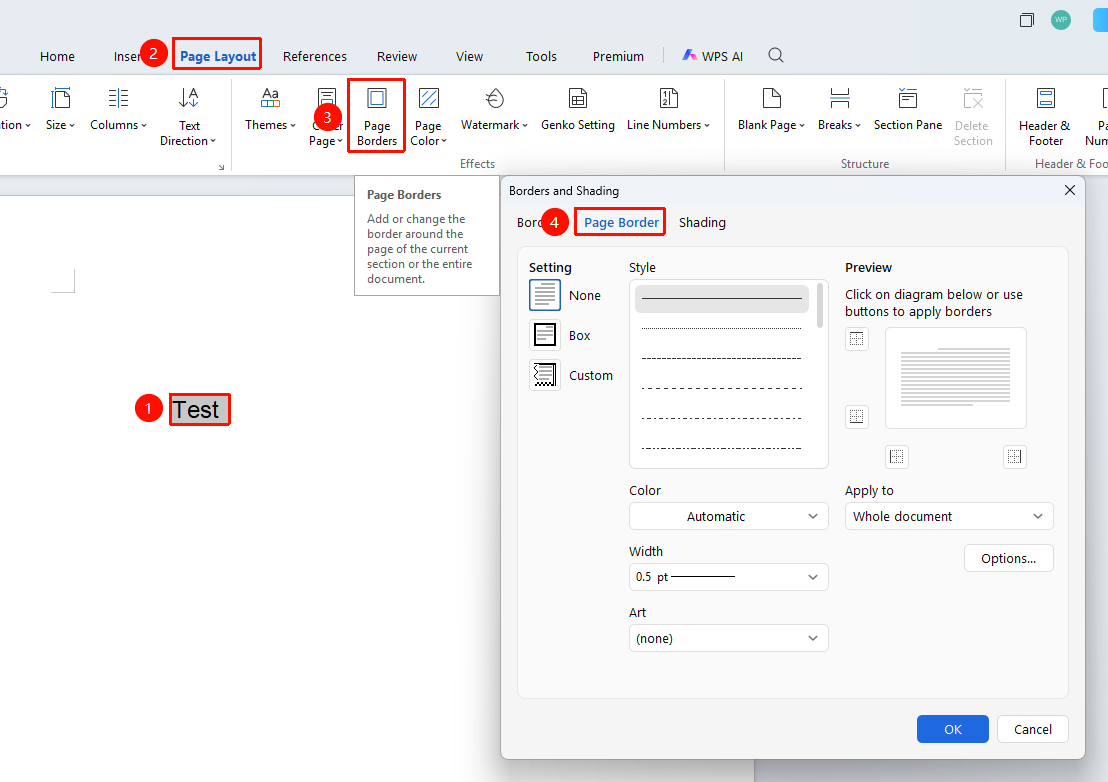
Task: Open the Review ribbon tab
Action: 396,57
